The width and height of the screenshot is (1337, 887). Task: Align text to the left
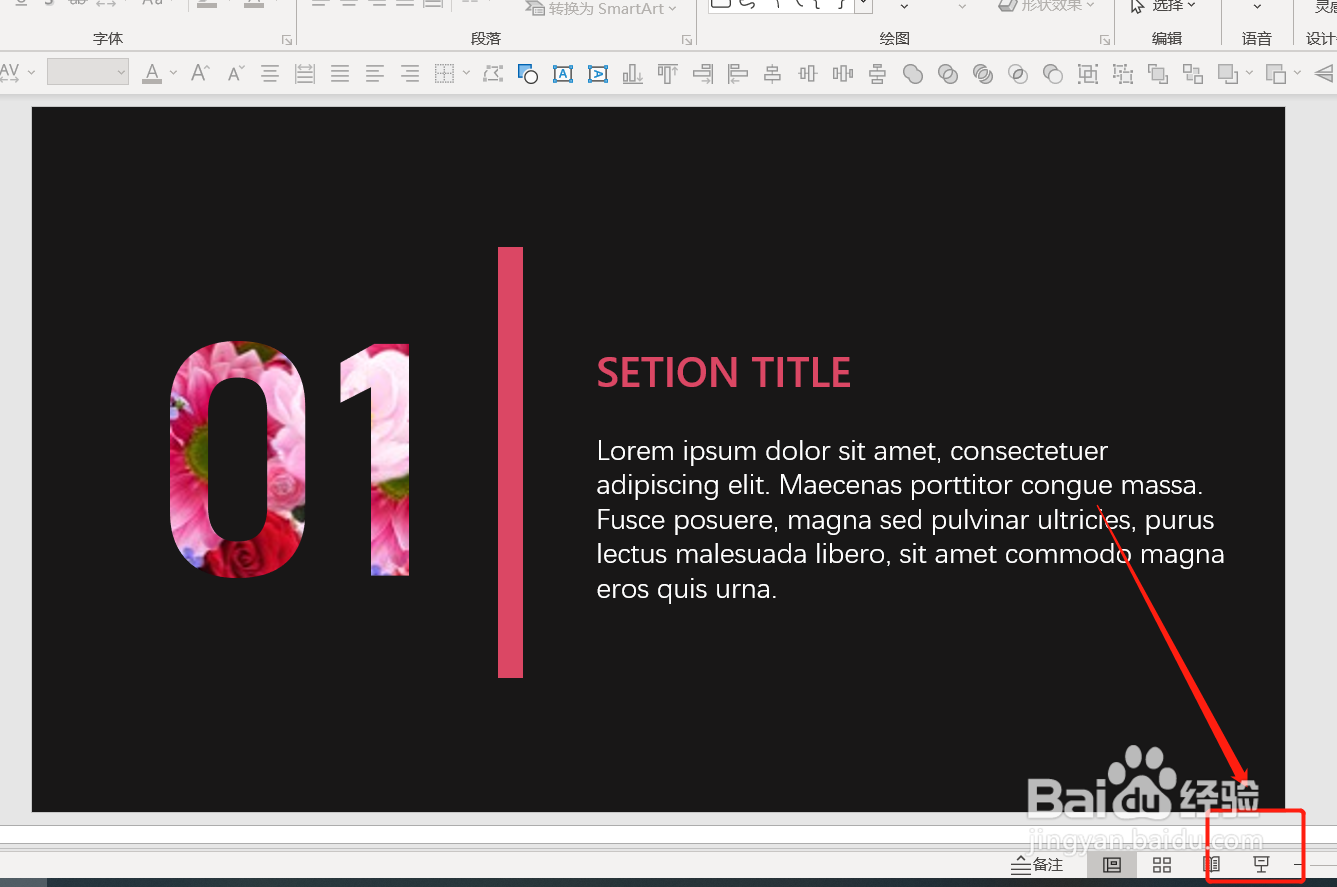tap(375, 73)
